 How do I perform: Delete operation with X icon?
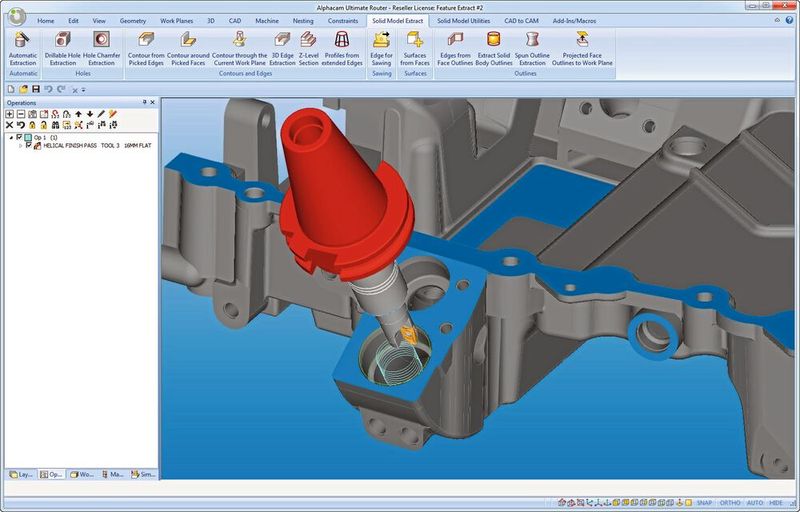(9, 125)
